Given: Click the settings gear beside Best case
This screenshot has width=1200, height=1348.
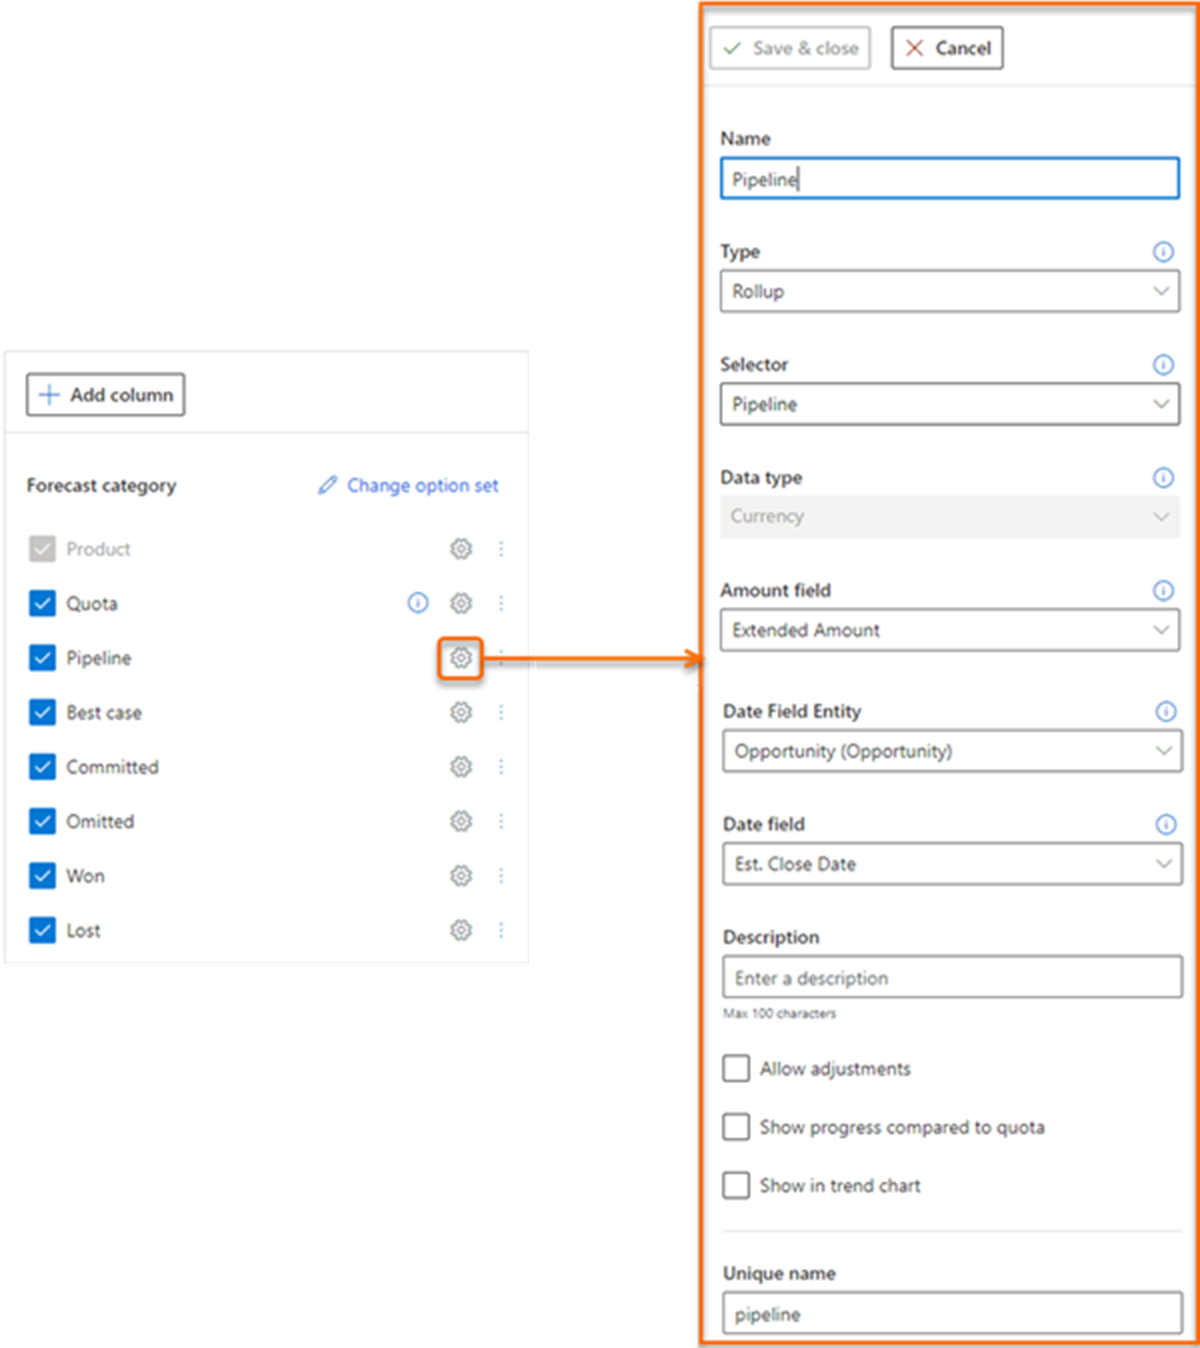Looking at the screenshot, I should click(461, 712).
